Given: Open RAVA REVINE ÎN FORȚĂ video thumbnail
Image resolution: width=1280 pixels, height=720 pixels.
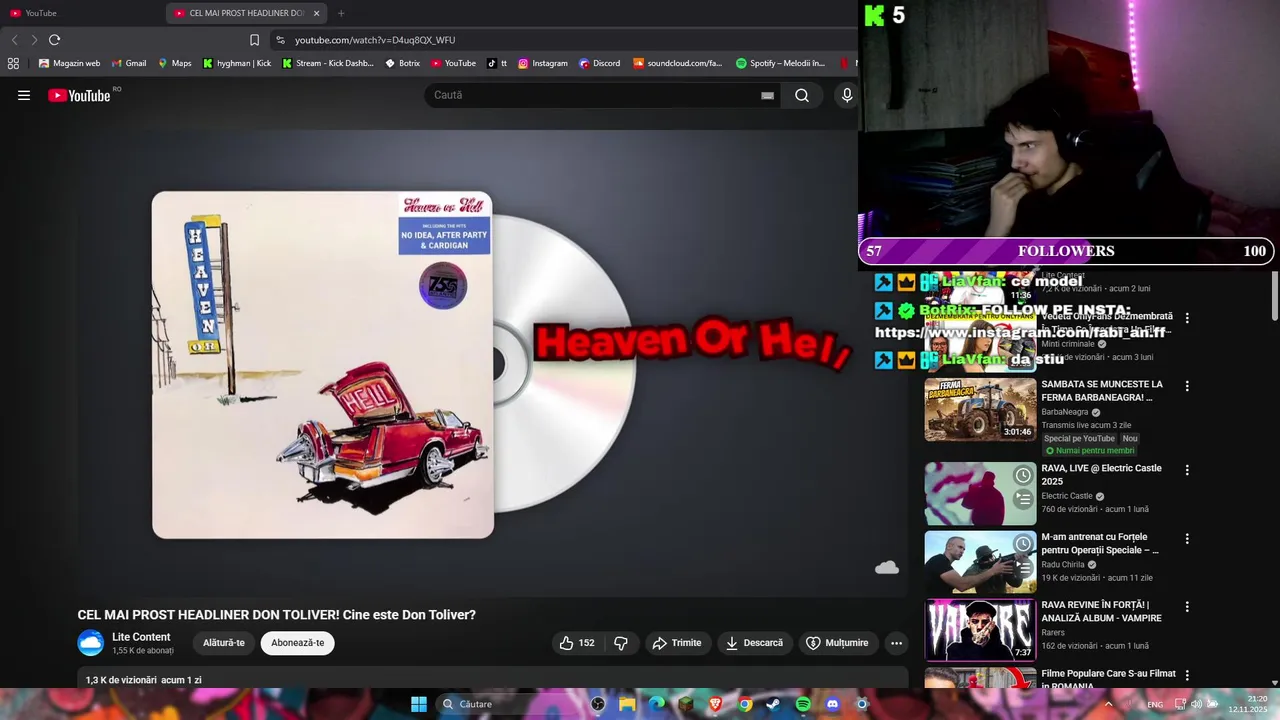Looking at the screenshot, I should pos(980,630).
